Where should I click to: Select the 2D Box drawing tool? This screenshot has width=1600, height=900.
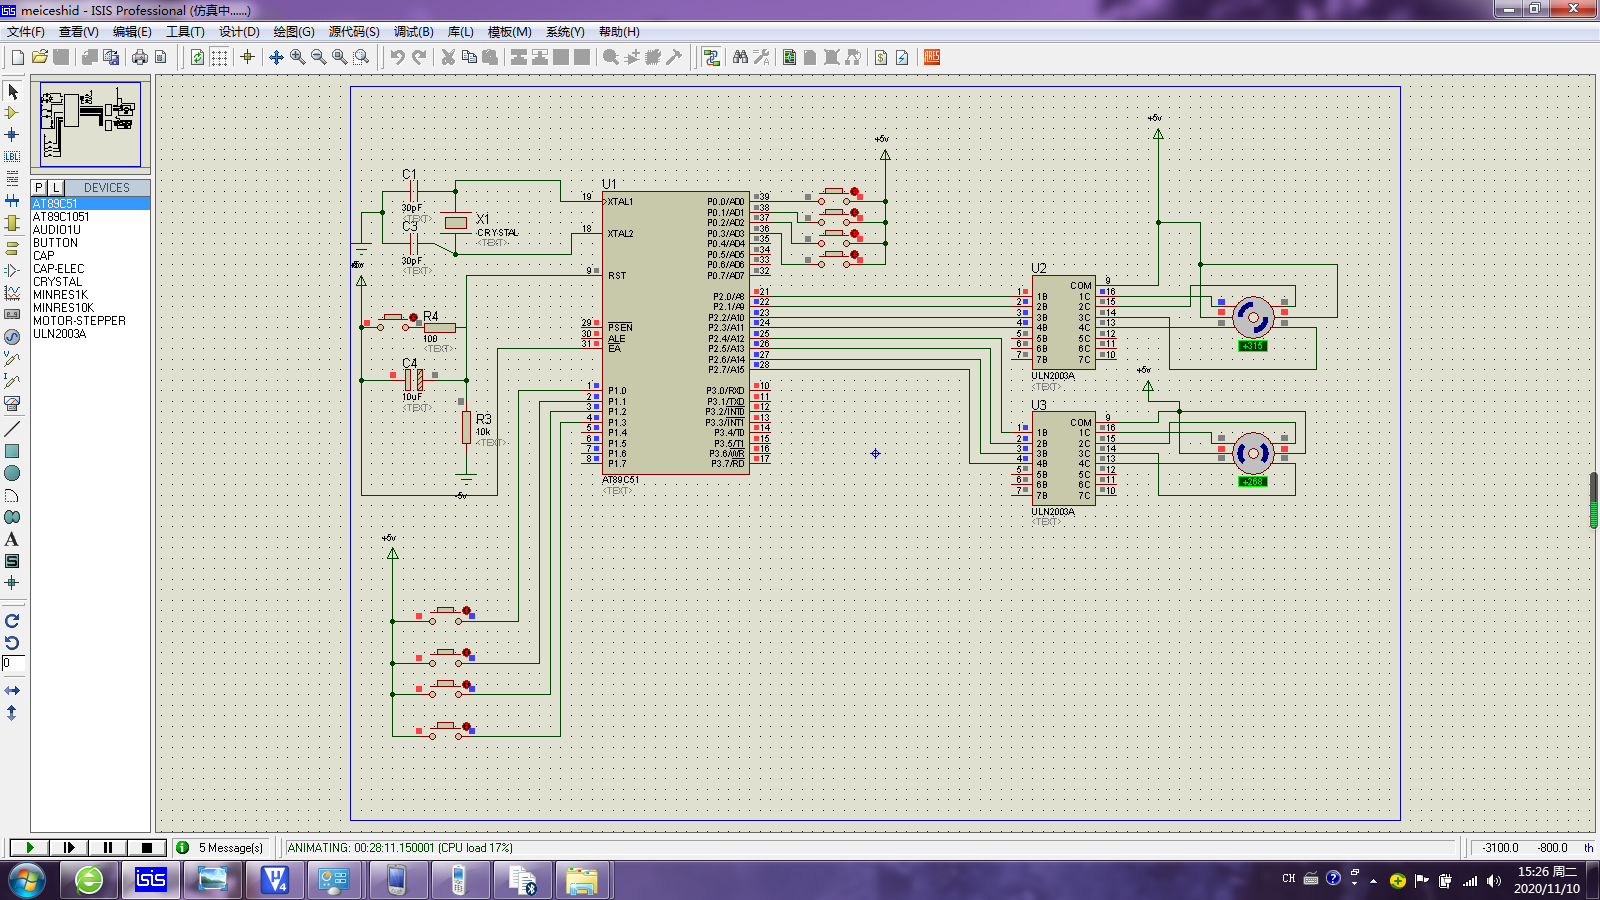[x=12, y=451]
